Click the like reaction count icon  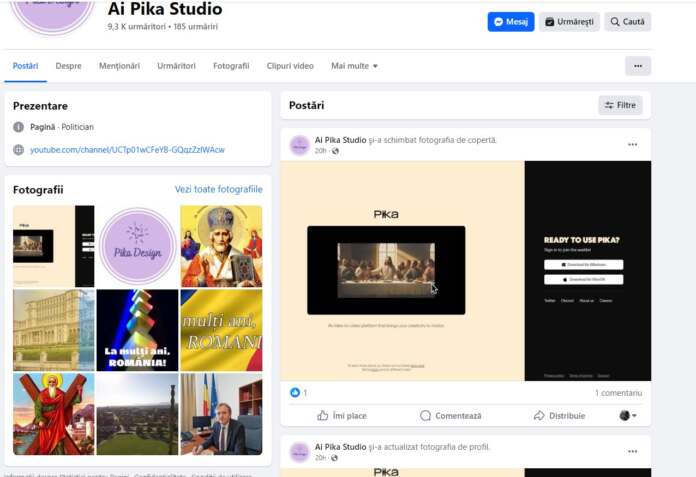(x=295, y=393)
